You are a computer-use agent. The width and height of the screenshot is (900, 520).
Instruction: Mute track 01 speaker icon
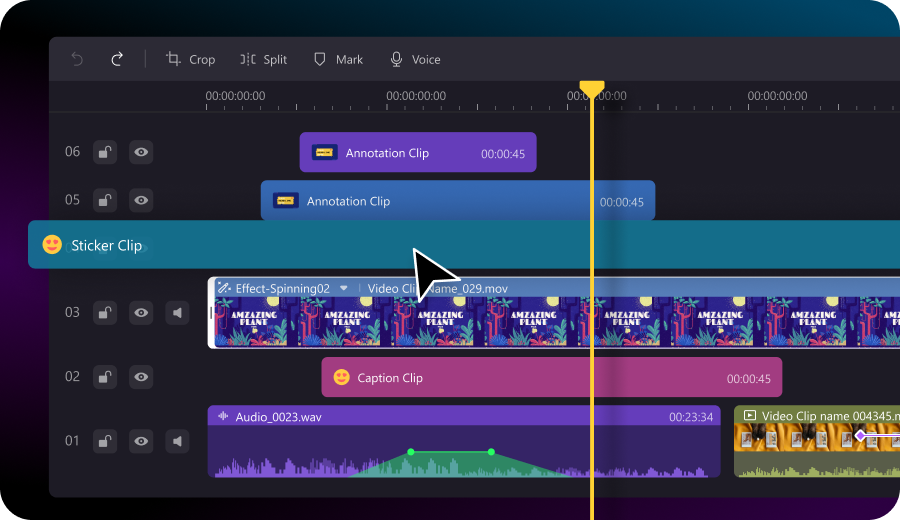click(x=177, y=441)
